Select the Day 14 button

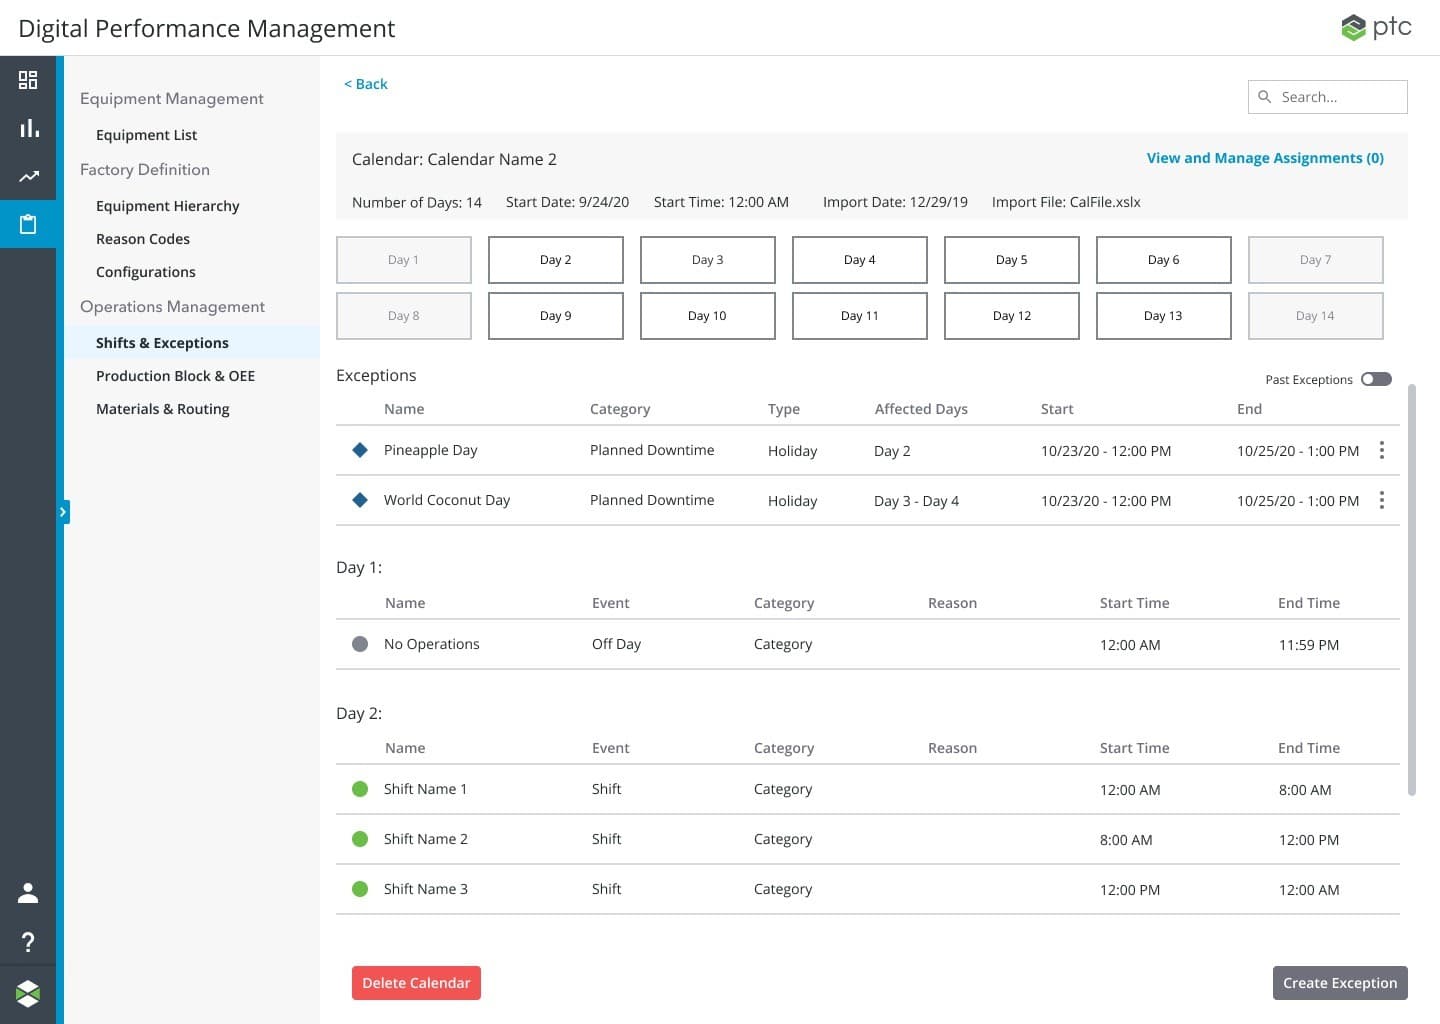point(1316,316)
